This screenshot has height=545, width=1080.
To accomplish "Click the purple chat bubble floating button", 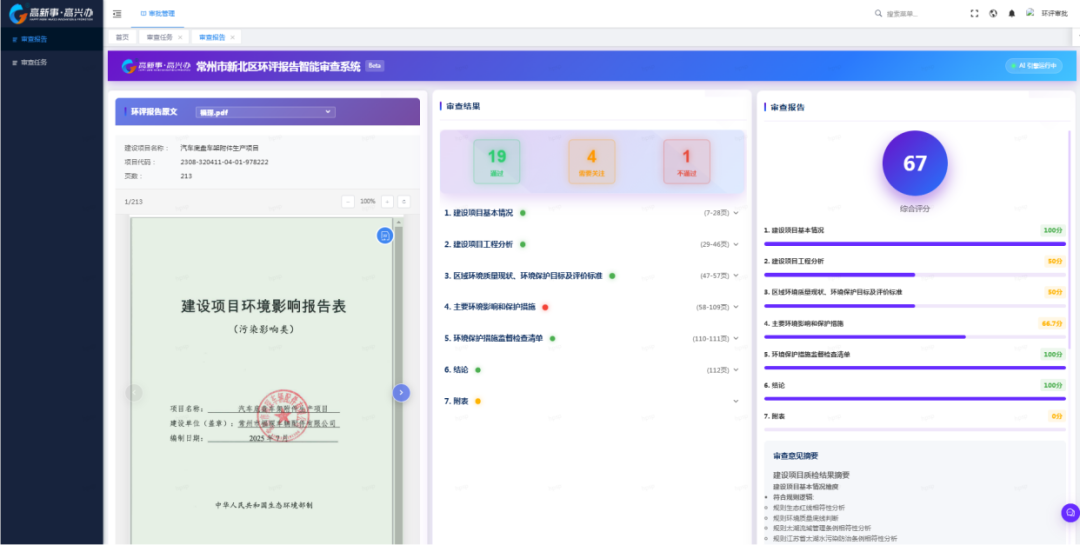I will pyautogui.click(x=1069, y=512).
